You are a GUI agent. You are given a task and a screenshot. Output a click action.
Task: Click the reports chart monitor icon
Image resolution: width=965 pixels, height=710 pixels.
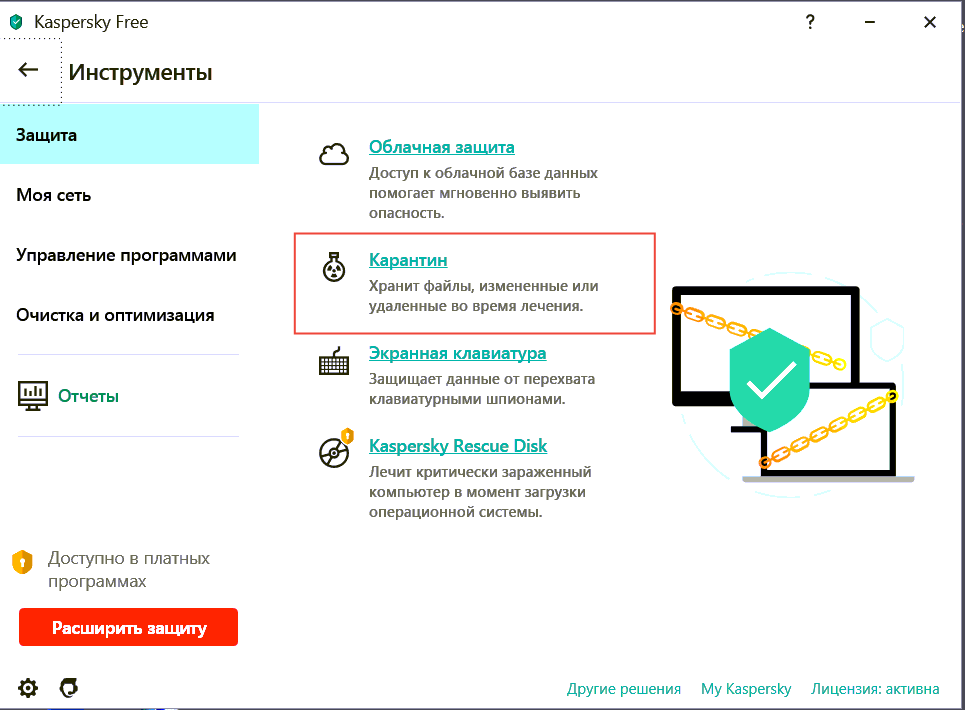[33, 396]
